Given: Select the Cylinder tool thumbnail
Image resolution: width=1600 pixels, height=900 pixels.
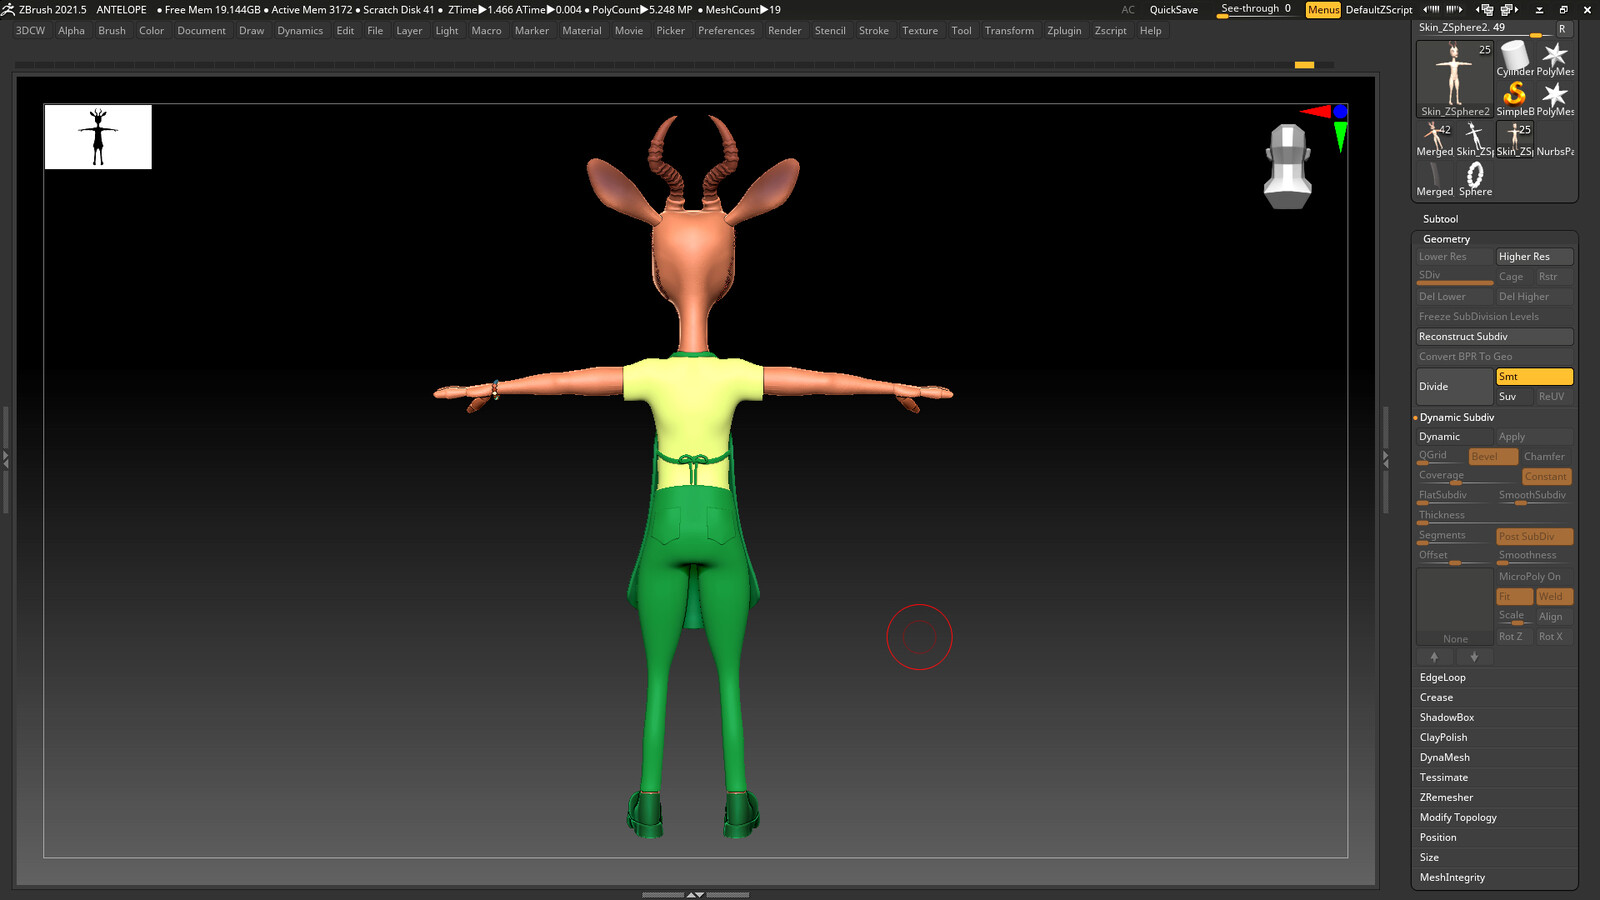Looking at the screenshot, I should [1515, 59].
